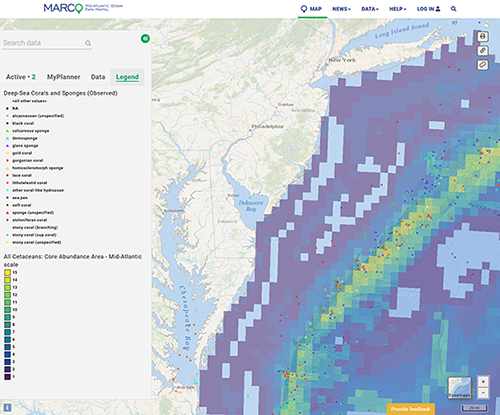
Task: Click the New York label on the map
Action: point(342,60)
